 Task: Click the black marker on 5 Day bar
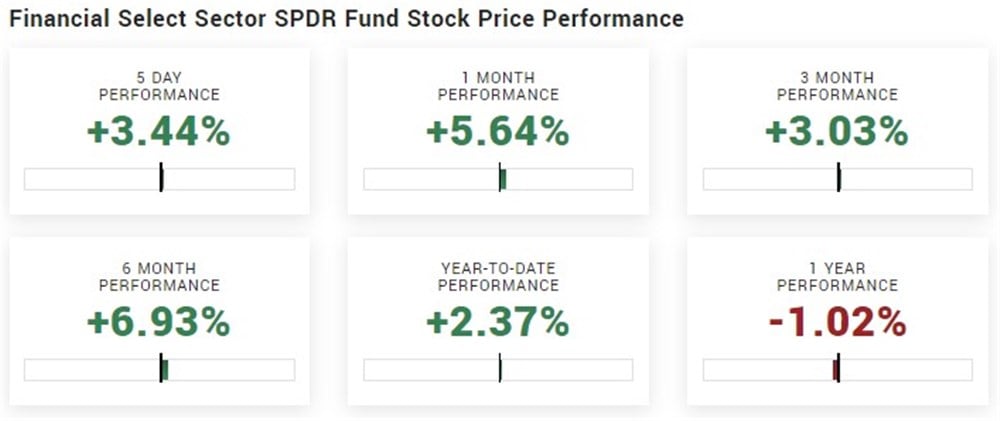(x=161, y=179)
